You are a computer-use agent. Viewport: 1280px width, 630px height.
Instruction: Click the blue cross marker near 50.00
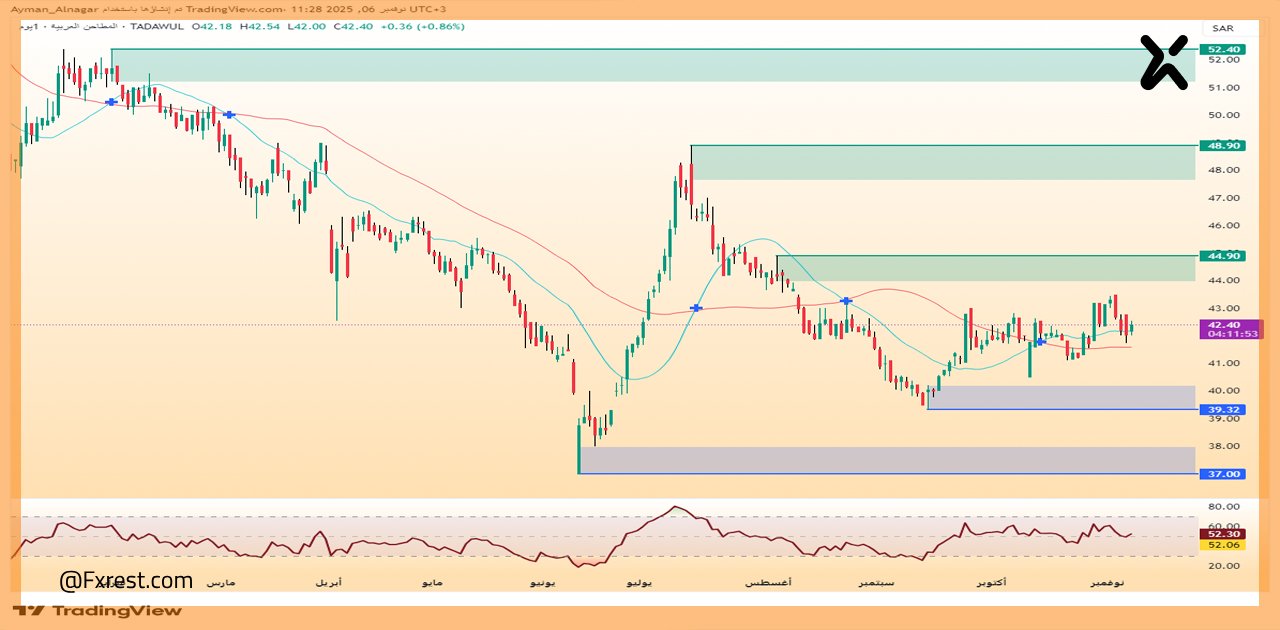(x=229, y=115)
